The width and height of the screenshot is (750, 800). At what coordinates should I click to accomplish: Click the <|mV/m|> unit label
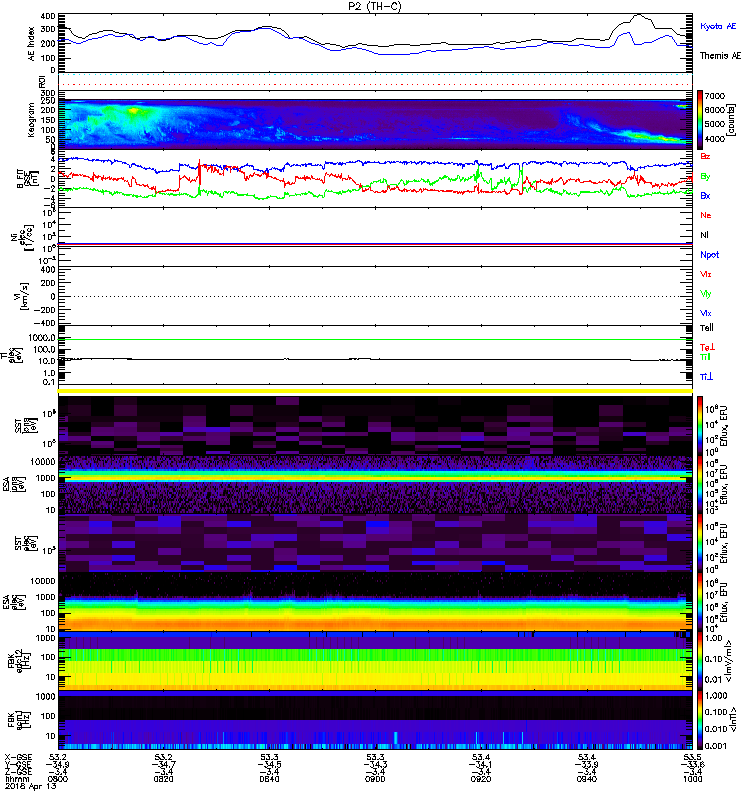[x=731, y=661]
